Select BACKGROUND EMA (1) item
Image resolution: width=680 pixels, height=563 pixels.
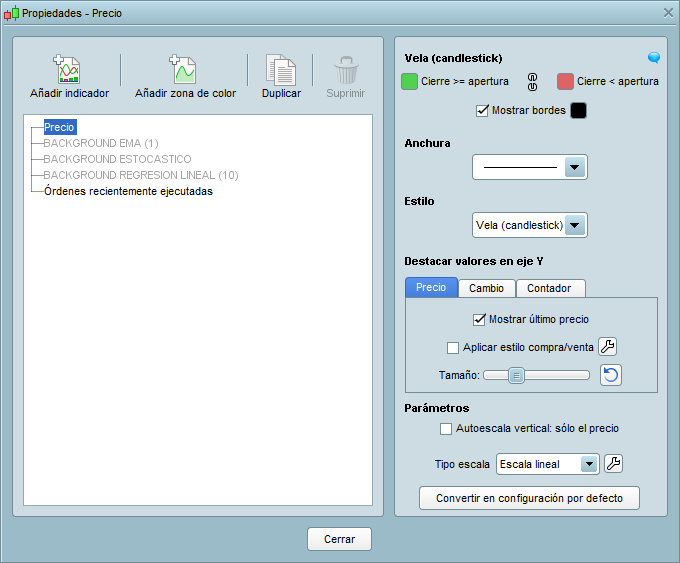coord(101,143)
